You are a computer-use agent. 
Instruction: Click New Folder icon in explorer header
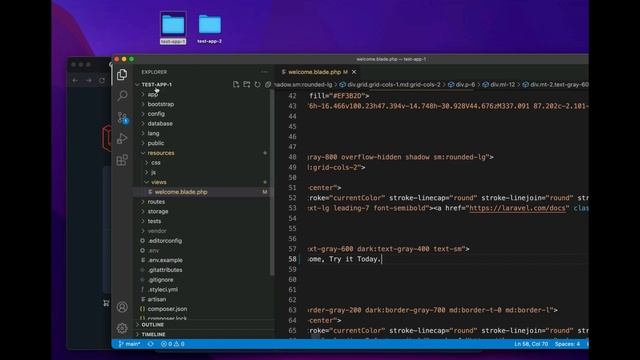(247, 84)
